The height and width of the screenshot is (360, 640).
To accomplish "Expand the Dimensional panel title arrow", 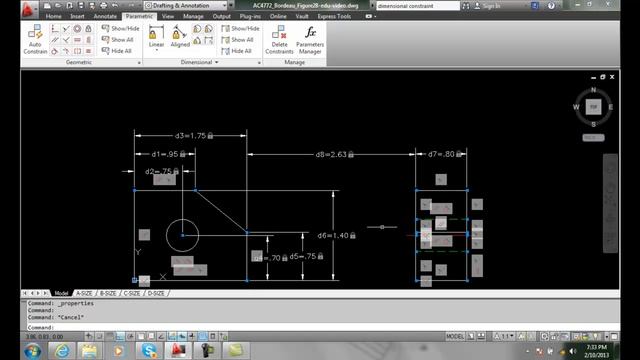I will (216, 62).
